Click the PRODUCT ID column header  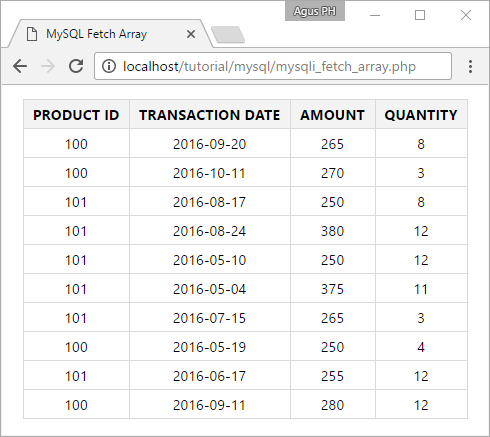tap(76, 115)
